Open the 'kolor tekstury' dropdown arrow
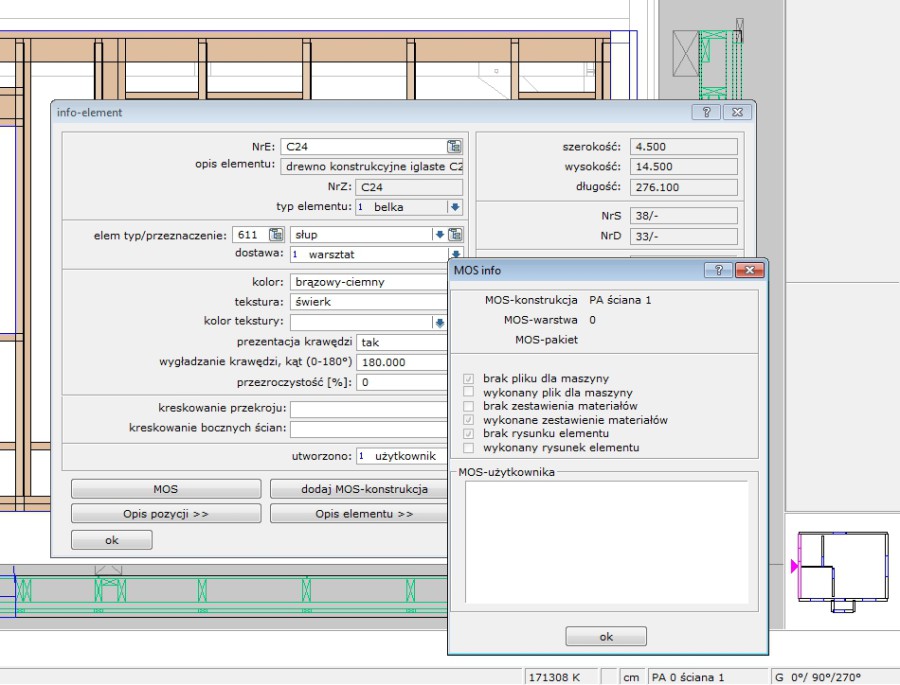Viewport: 900px width, 685px height. pyautogui.click(x=438, y=322)
